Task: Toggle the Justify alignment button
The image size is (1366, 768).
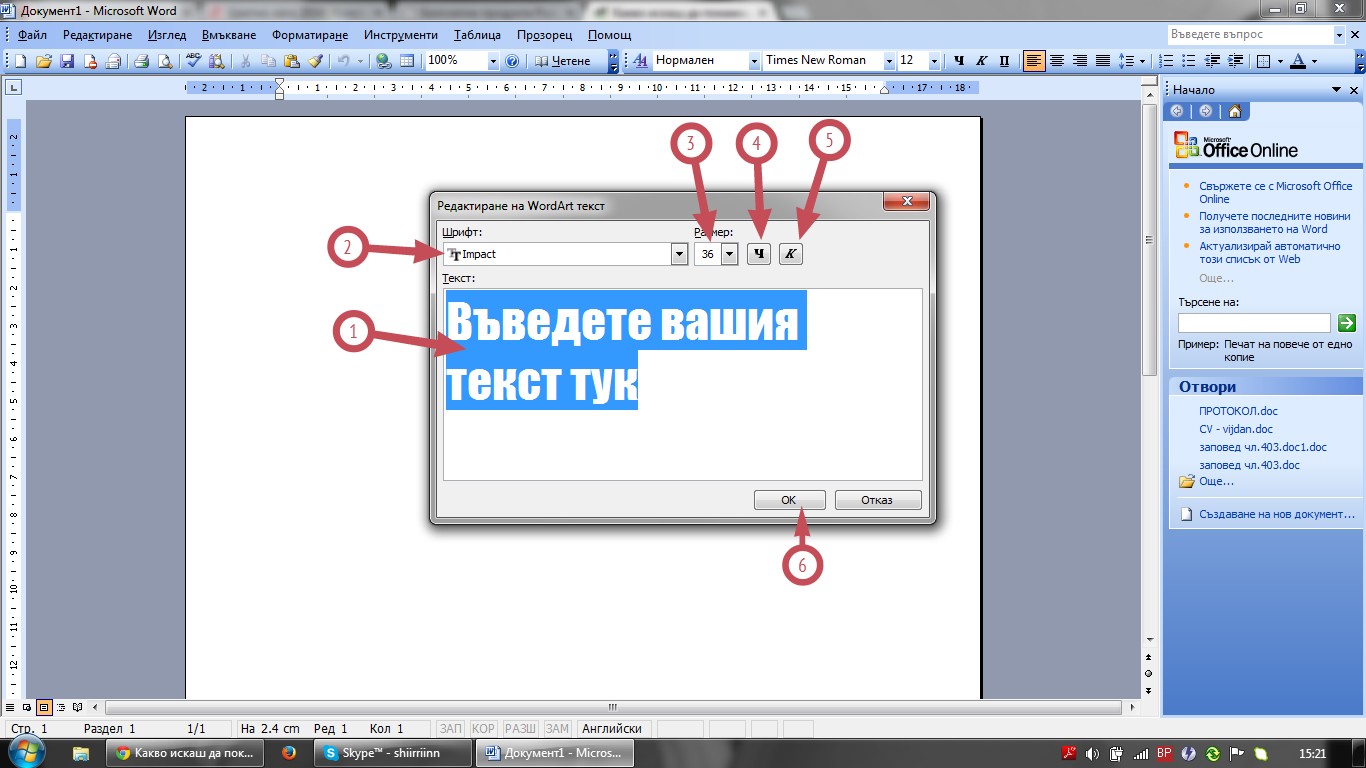Action: click(x=1103, y=61)
